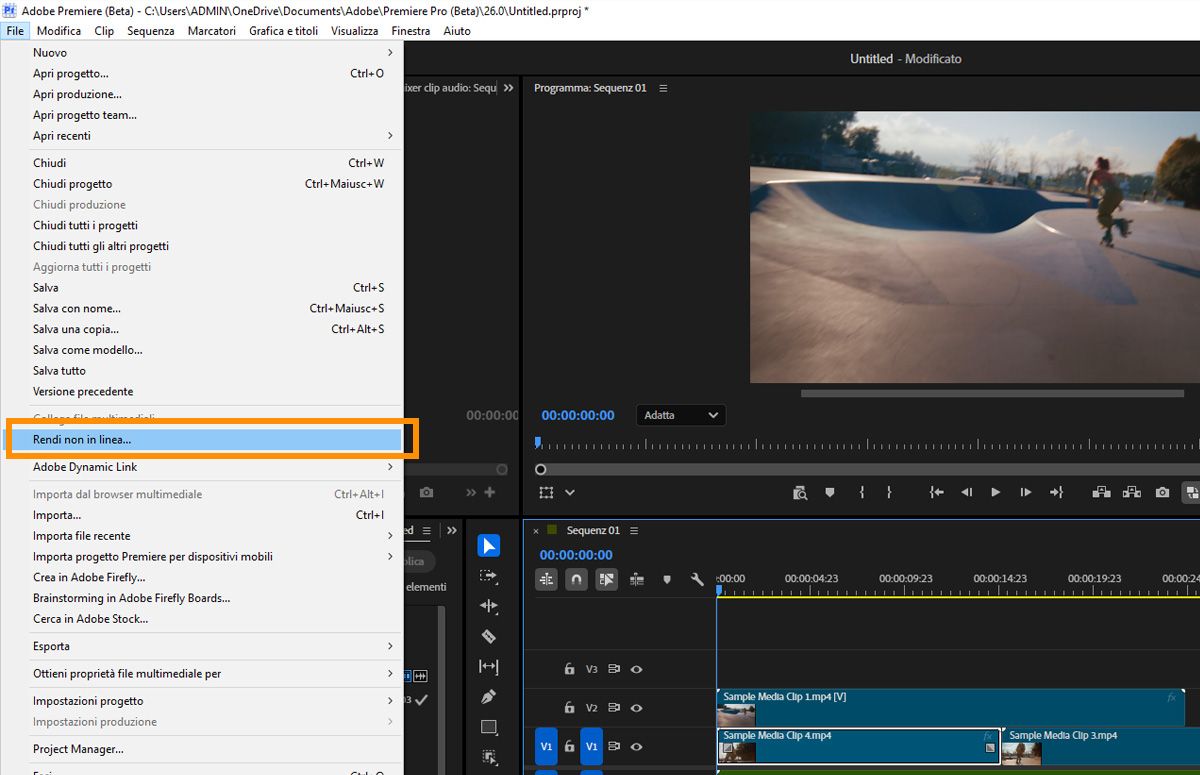1200x775 pixels.
Task: Click the Extract button
Action: tap(1132, 492)
